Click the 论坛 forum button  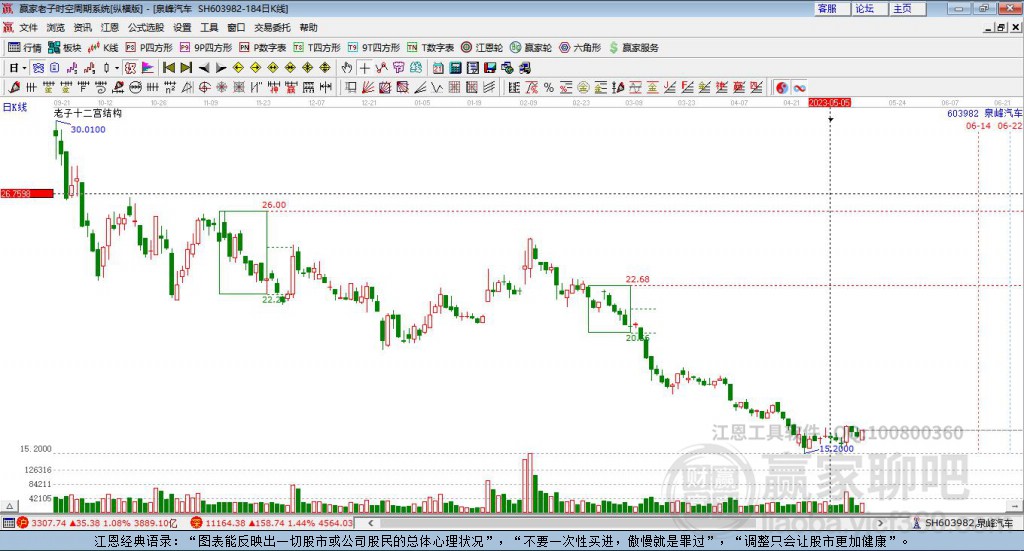pyautogui.click(x=870, y=8)
